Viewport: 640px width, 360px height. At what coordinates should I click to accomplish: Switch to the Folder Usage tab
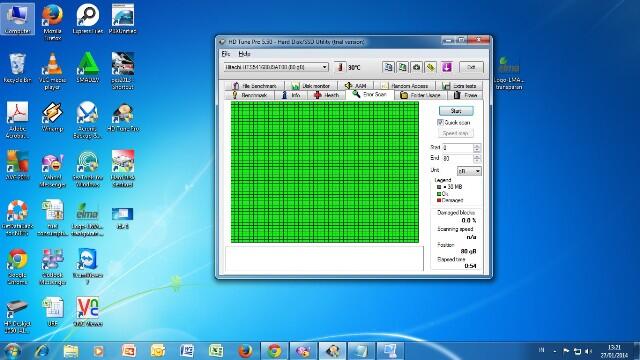click(x=421, y=95)
